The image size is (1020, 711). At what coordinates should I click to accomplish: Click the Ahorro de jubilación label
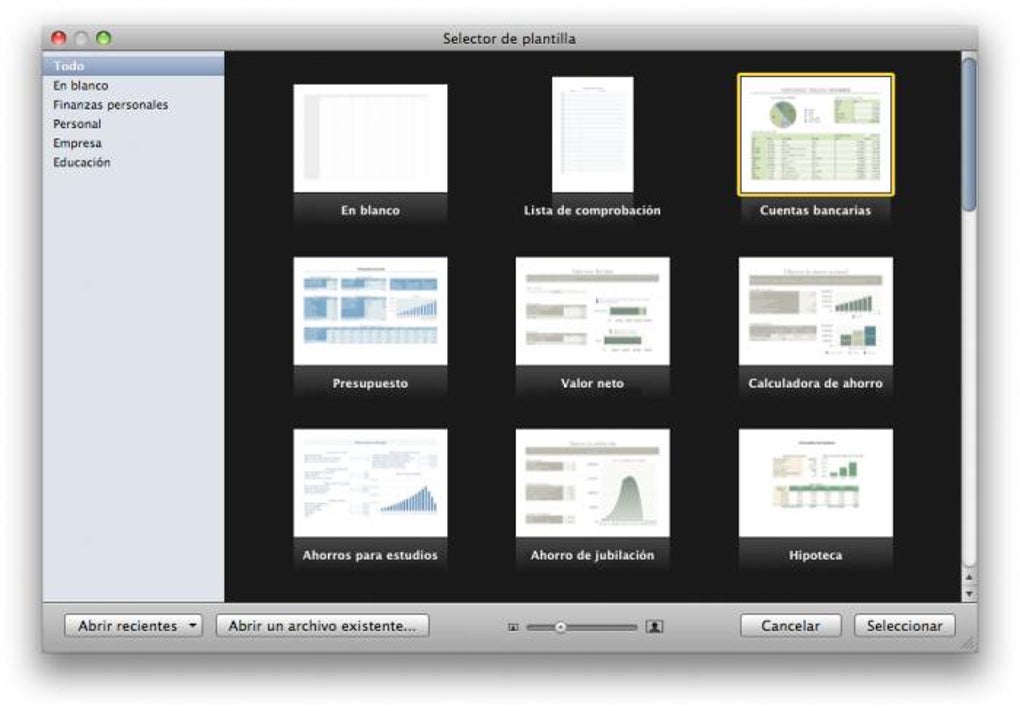592,555
